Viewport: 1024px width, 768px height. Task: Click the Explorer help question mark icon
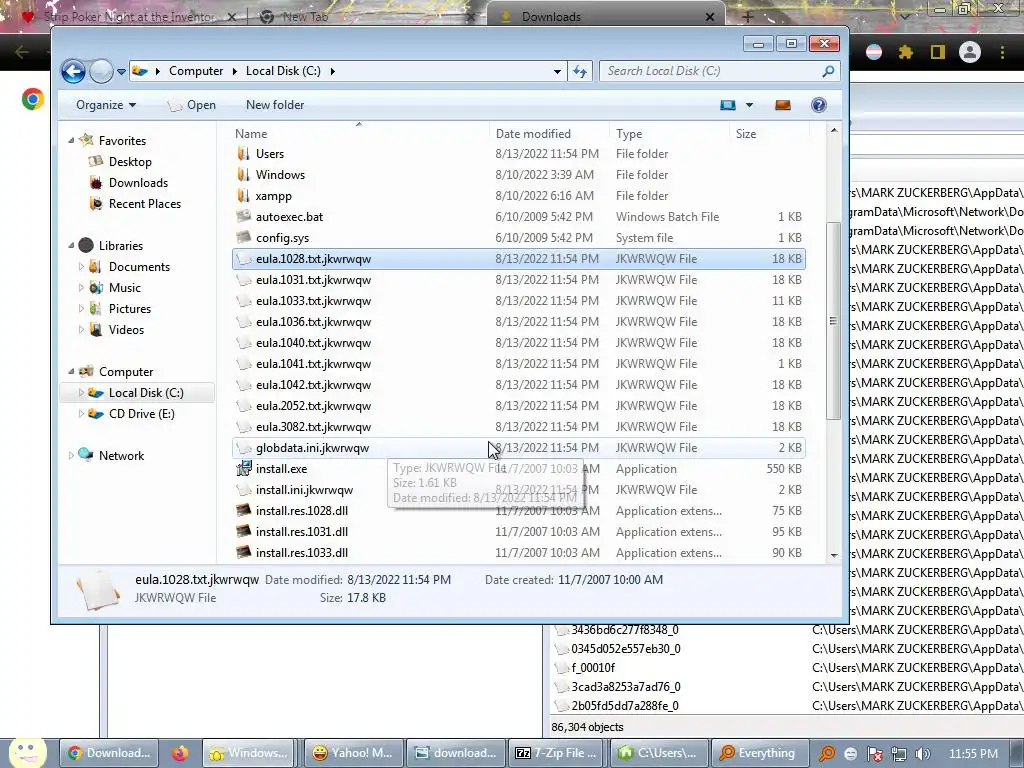click(818, 105)
